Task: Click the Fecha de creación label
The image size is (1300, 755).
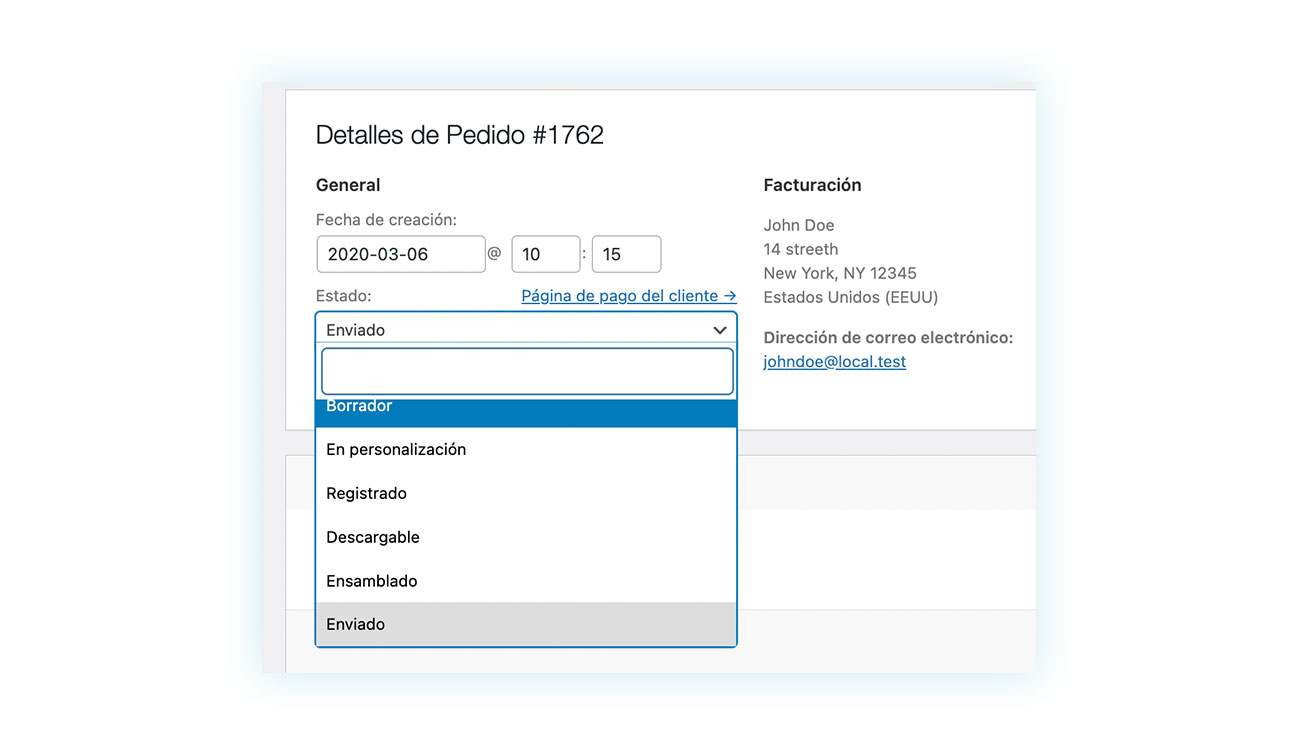Action: (386, 220)
